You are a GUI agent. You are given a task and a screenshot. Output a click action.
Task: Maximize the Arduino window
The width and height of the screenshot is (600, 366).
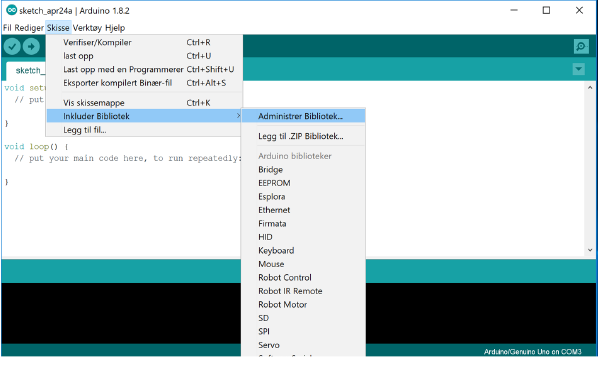546,10
